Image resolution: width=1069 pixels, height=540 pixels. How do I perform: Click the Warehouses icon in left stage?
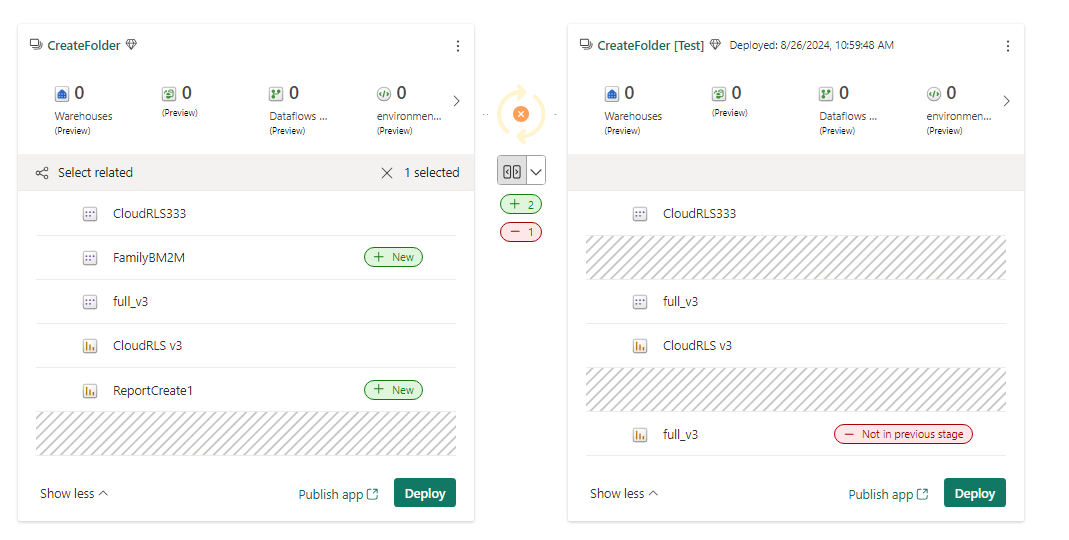[61, 94]
